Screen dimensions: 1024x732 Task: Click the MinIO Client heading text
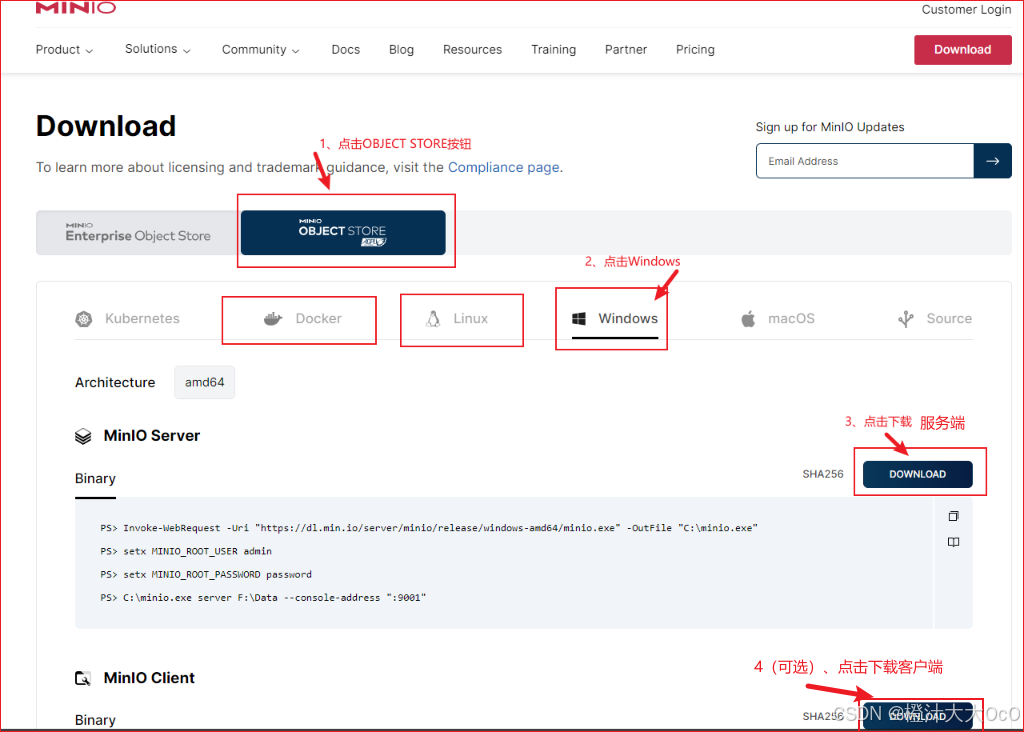149,678
